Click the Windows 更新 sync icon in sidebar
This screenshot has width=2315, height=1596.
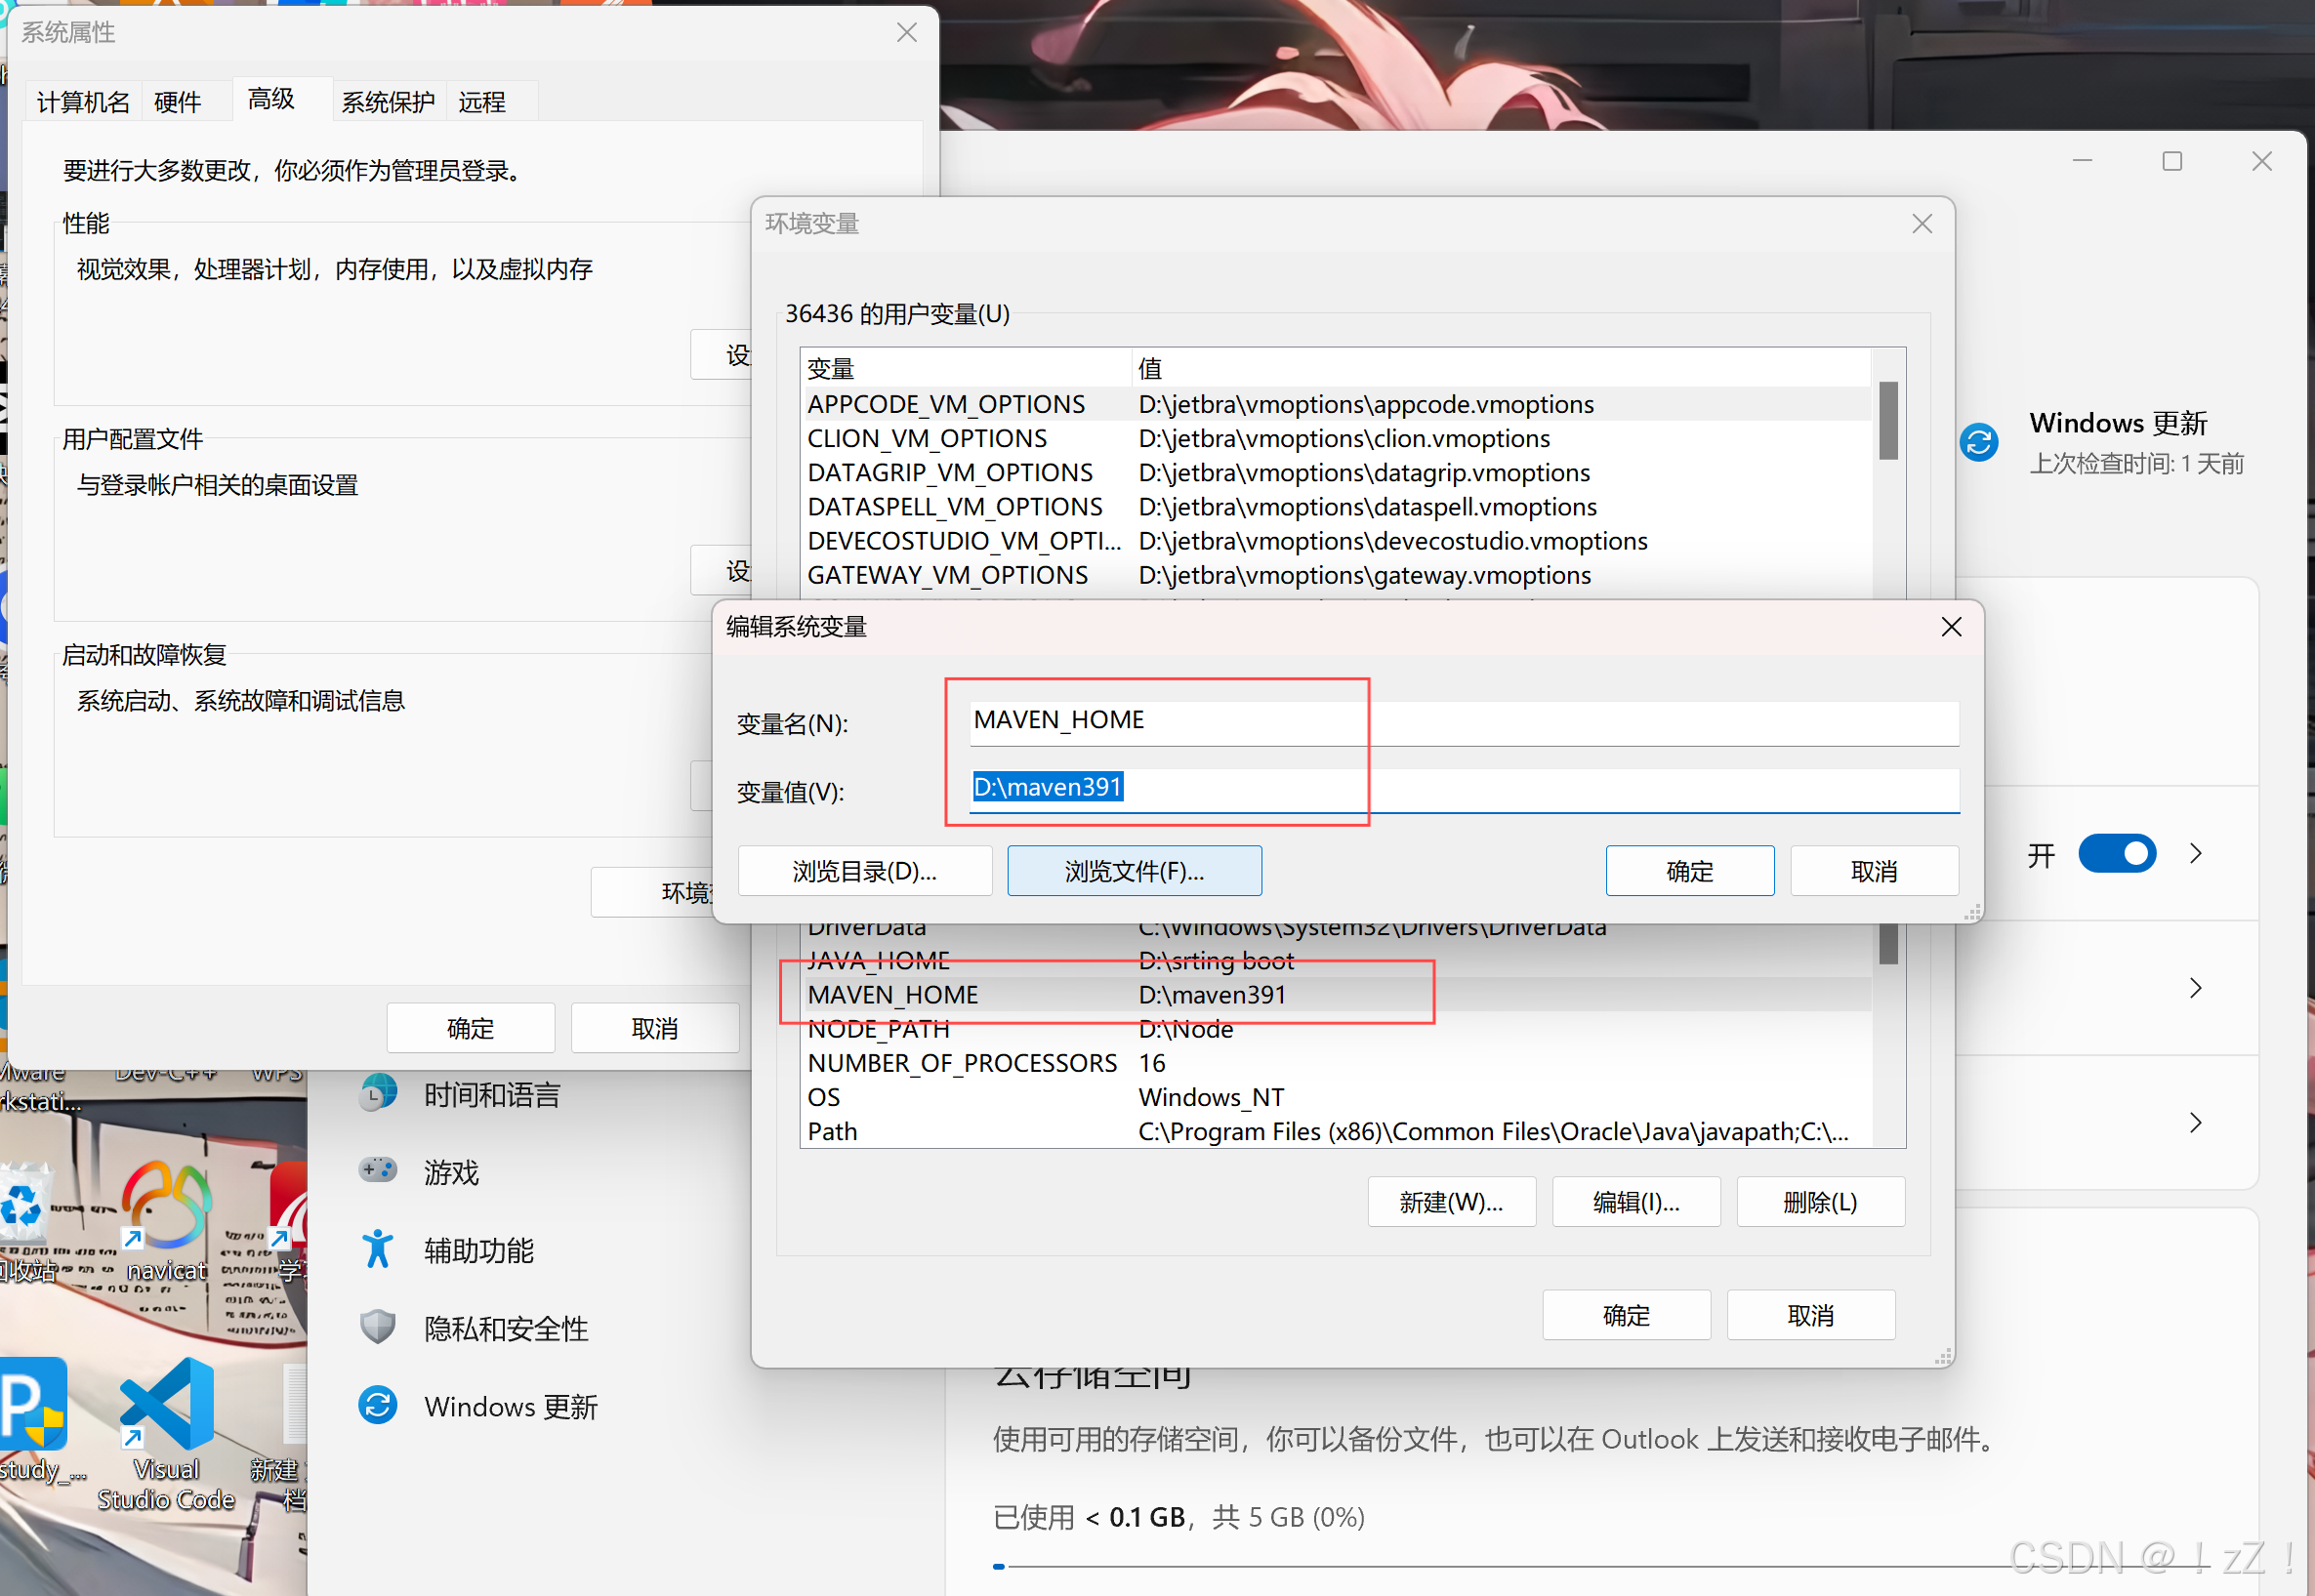[378, 1406]
